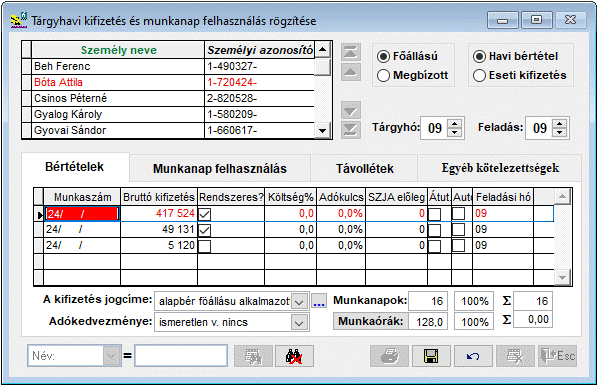
Task: Click the 49 131 Bruttó kifizetés cell
Action: click(159, 230)
